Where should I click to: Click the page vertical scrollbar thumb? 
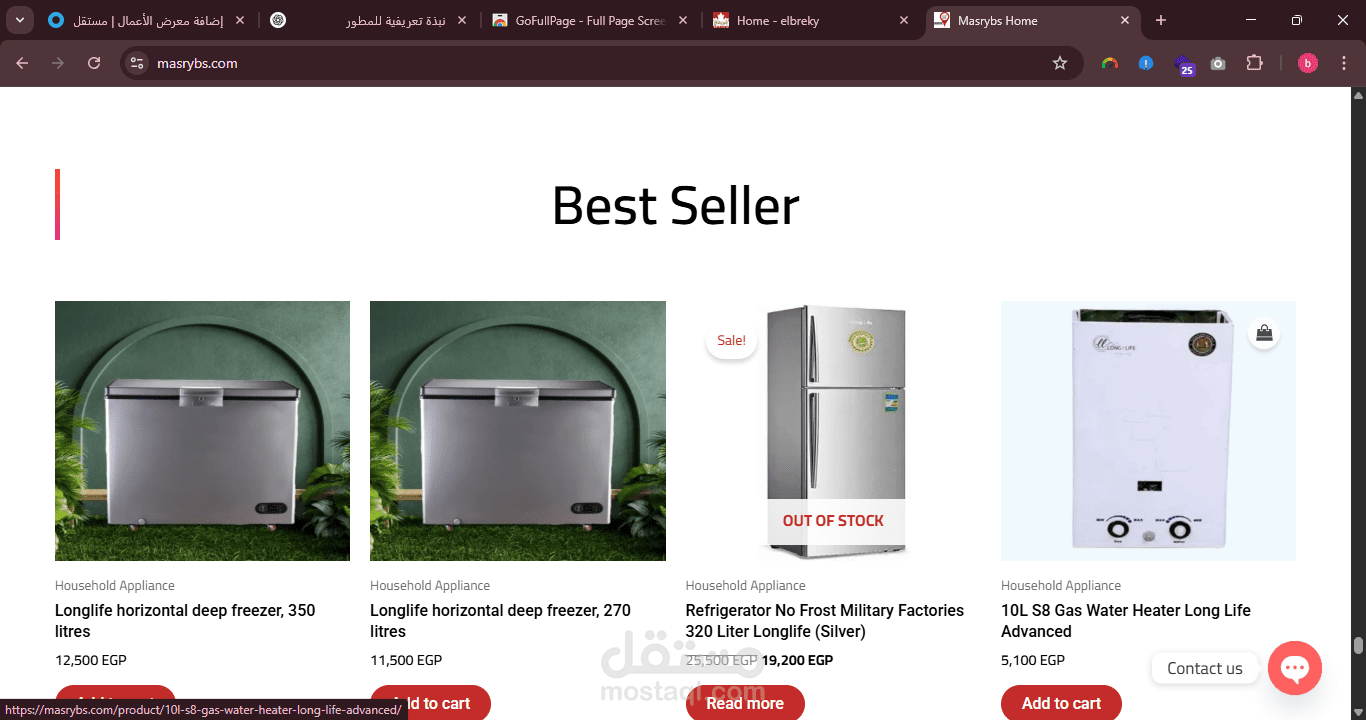(x=1358, y=645)
